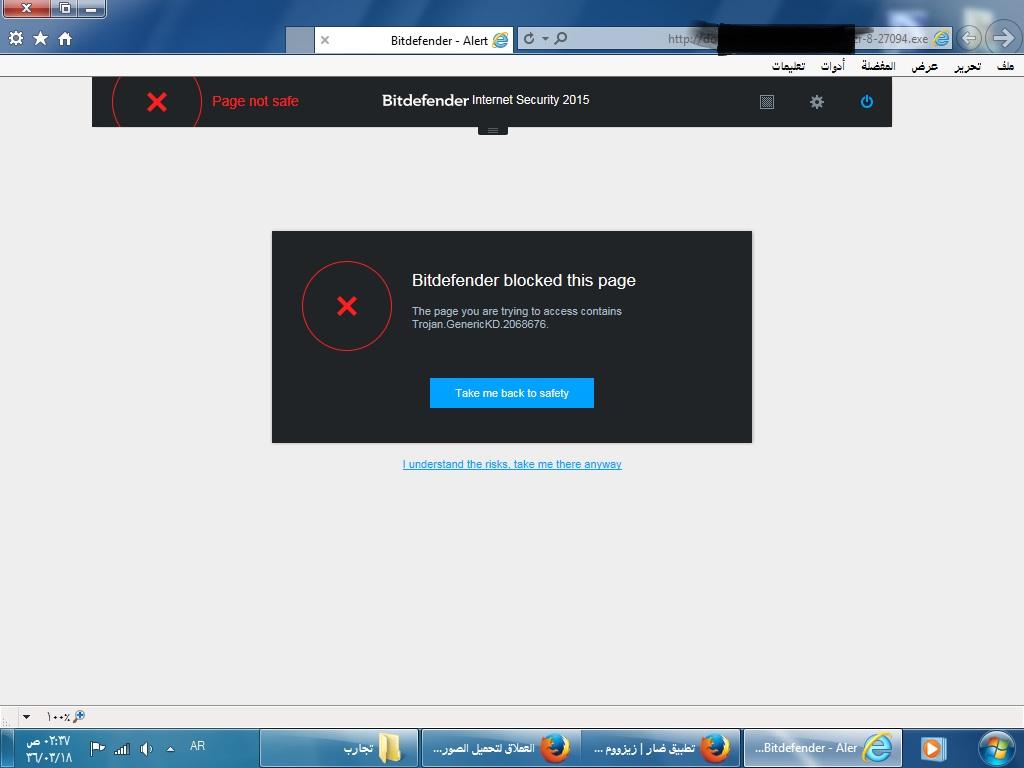
Task: Minimize the Internet Explorer window
Action: click(x=91, y=8)
